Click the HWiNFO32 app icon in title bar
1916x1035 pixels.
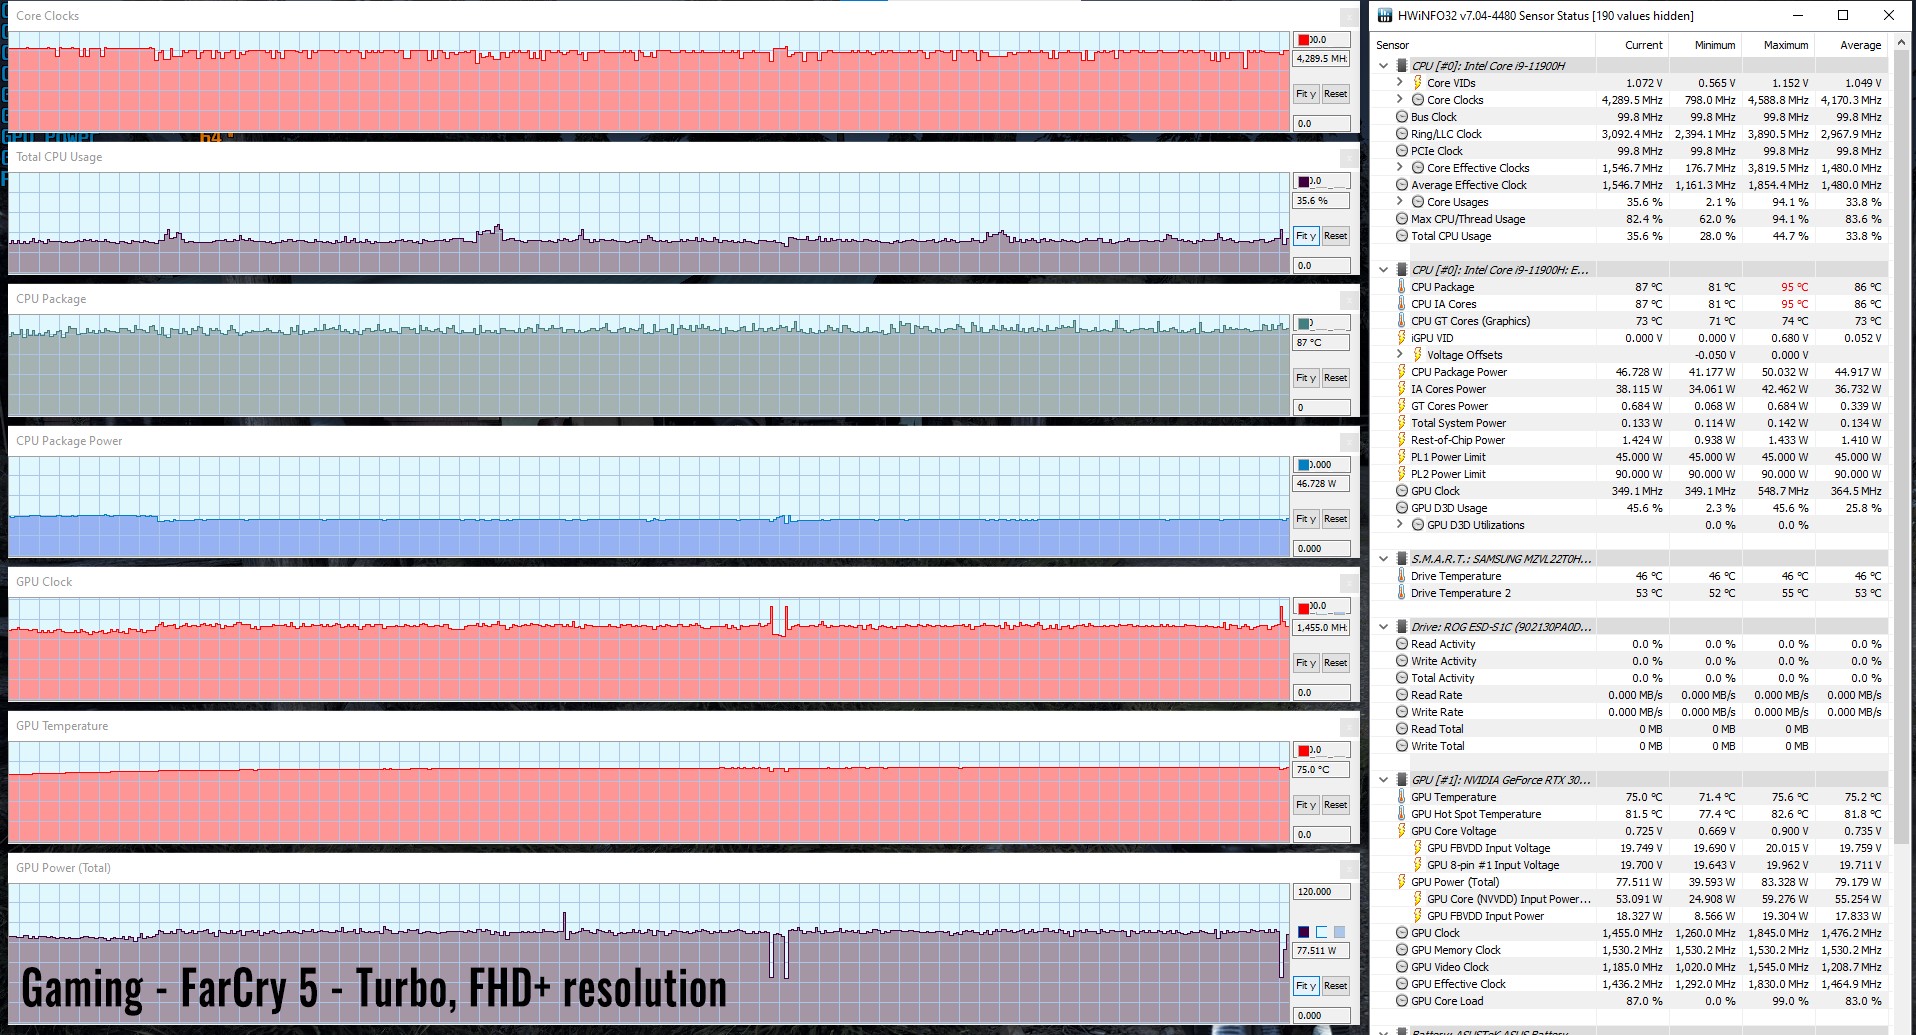(x=1385, y=15)
